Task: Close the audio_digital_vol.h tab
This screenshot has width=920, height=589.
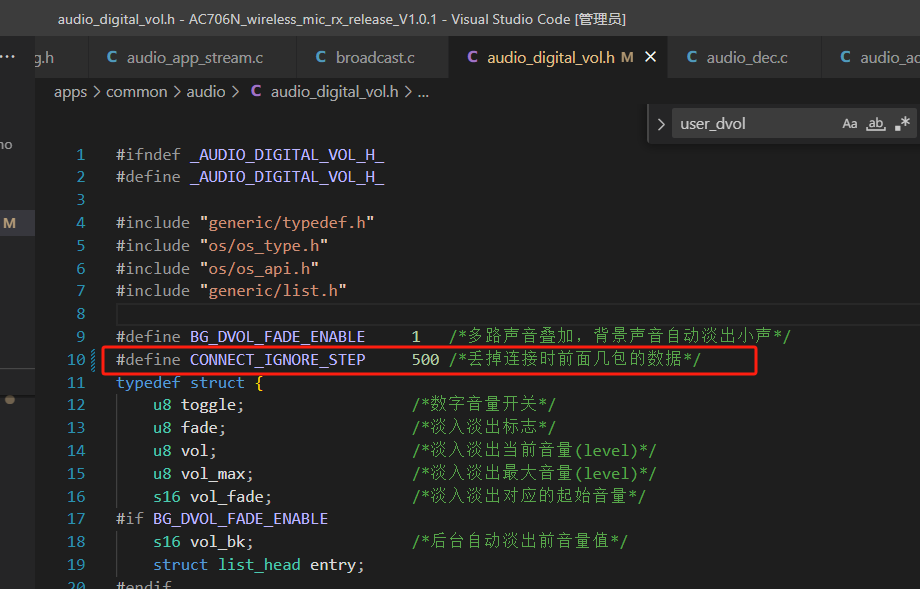Action: click(650, 57)
